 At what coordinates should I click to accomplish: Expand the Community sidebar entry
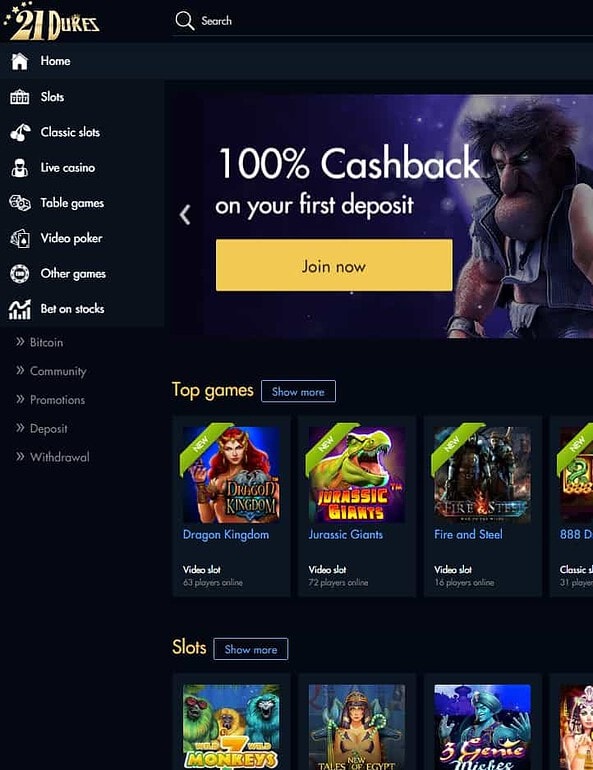click(x=51, y=371)
